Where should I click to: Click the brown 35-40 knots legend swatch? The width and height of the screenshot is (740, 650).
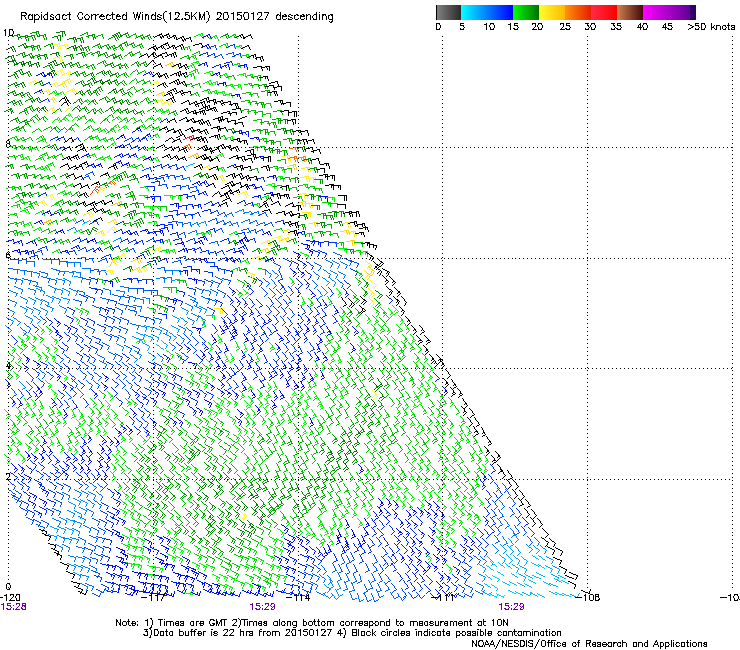coord(630,12)
